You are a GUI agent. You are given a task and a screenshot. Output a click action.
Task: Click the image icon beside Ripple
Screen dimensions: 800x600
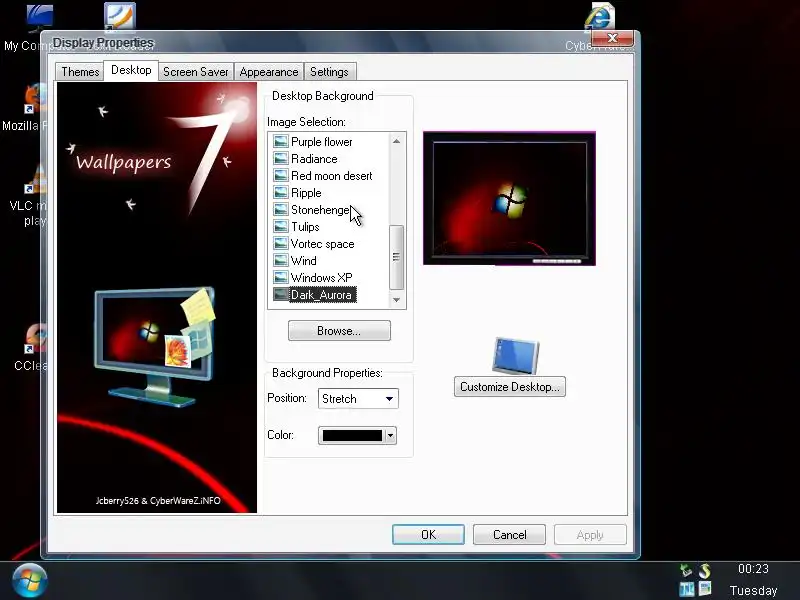click(281, 192)
